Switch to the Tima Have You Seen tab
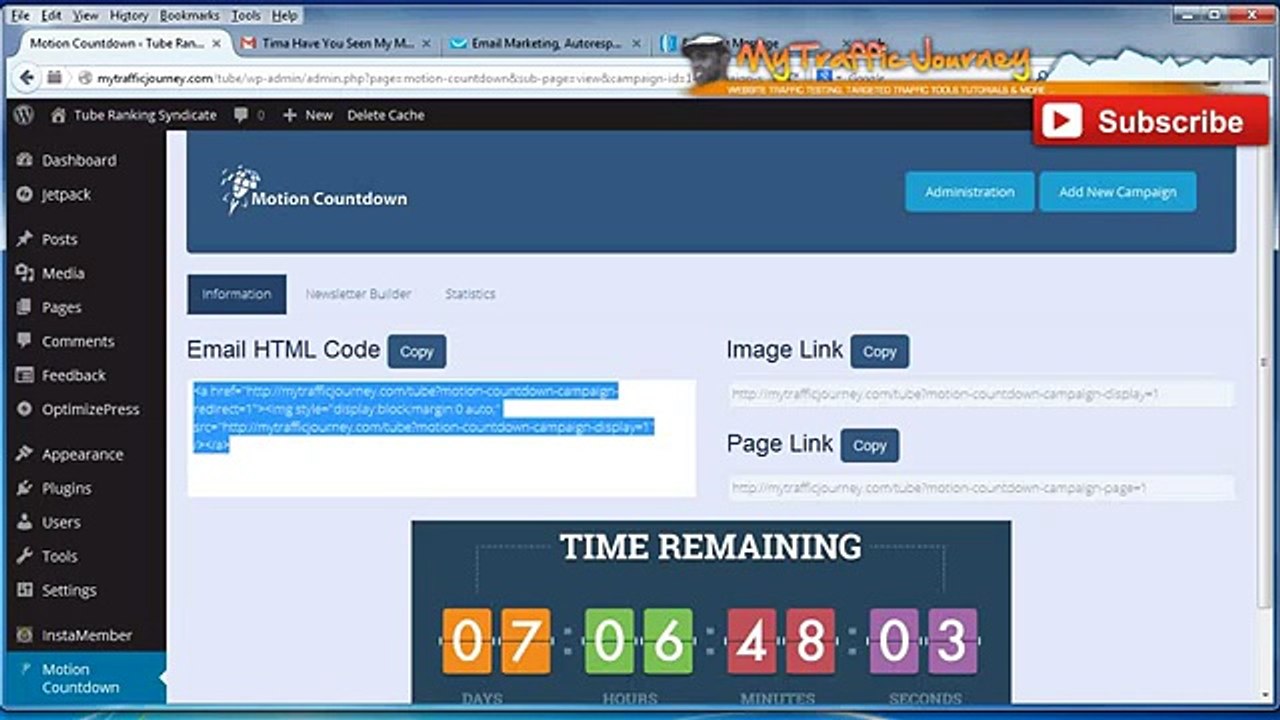This screenshot has height=720, width=1280. (337, 43)
